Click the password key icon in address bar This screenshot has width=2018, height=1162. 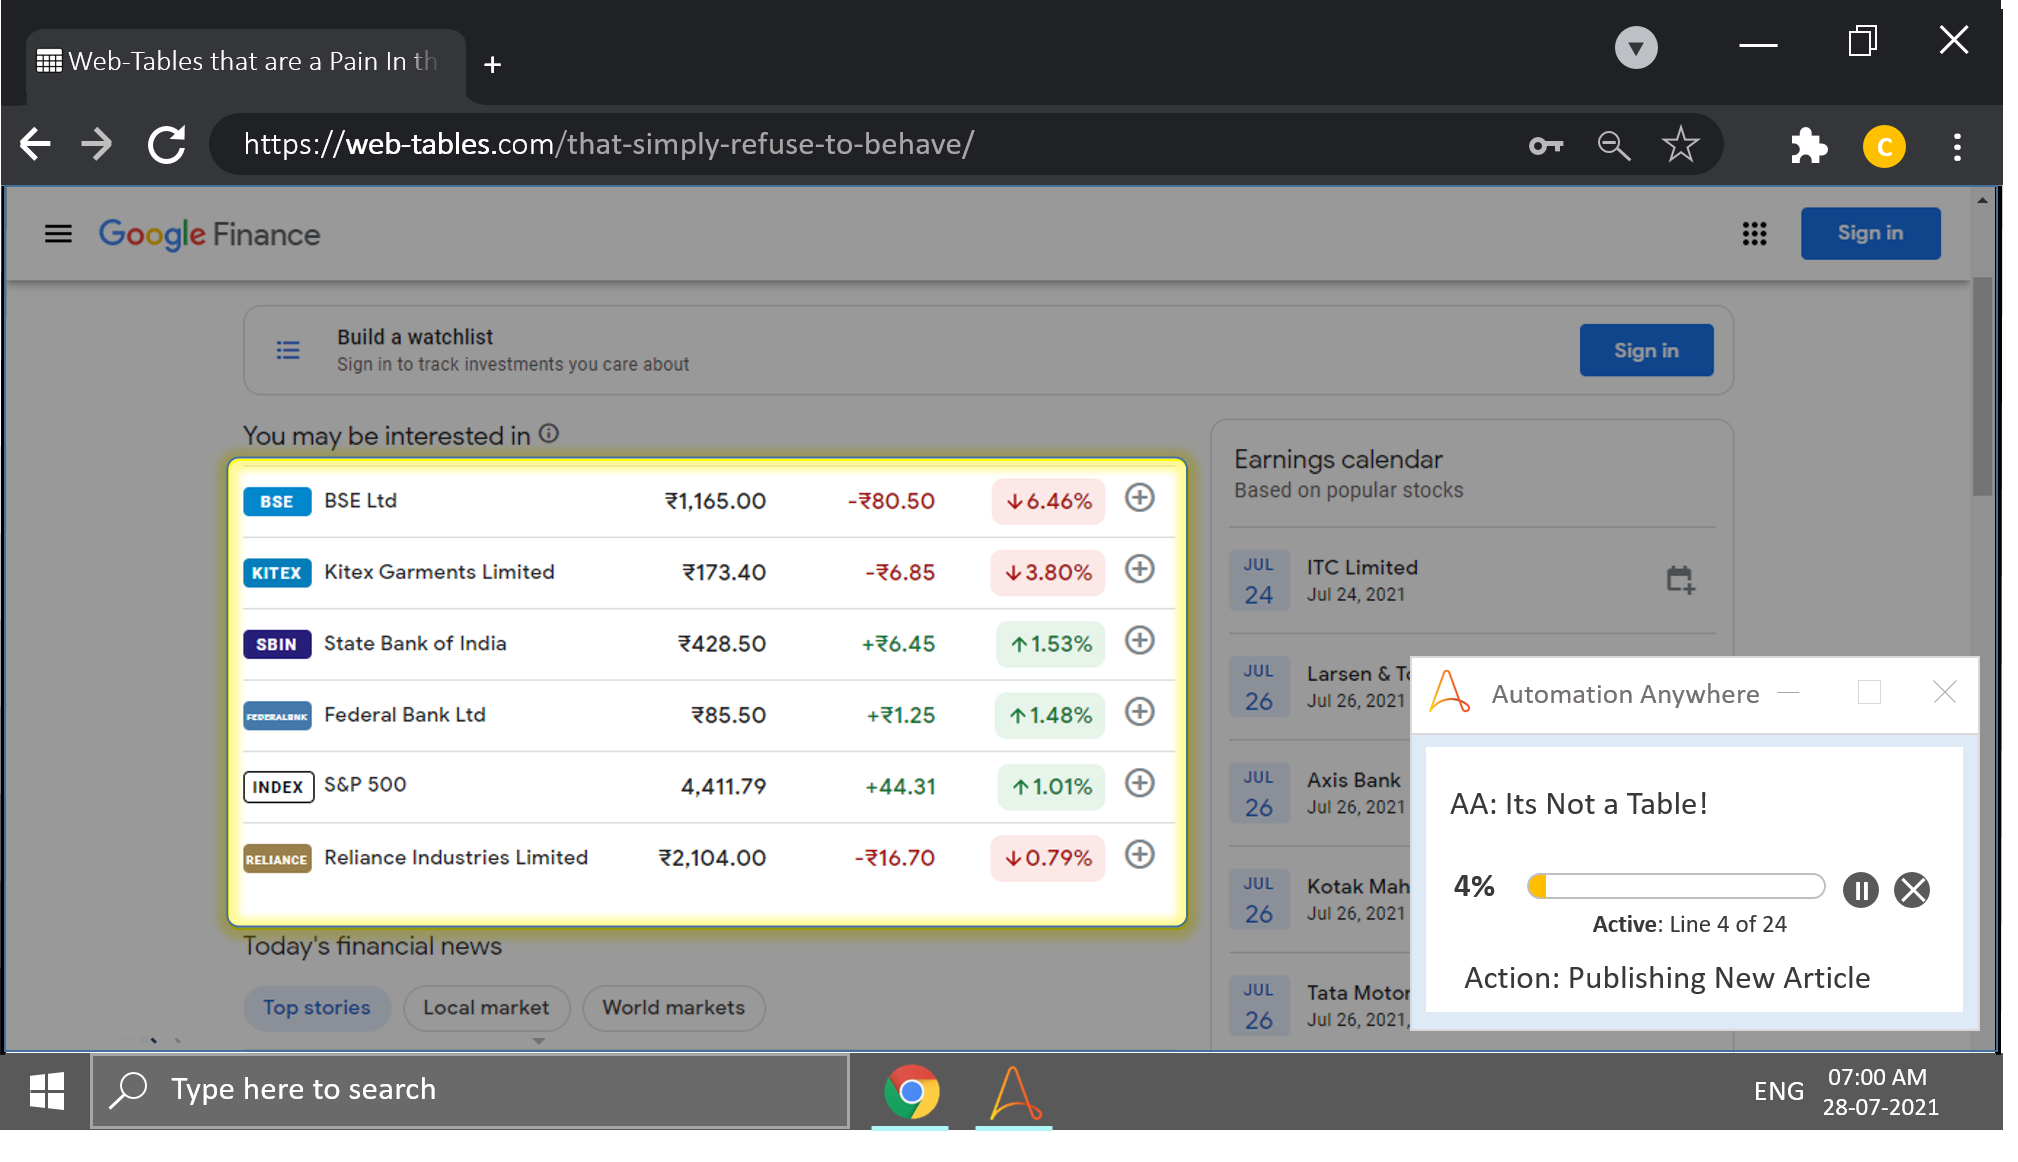pos(1546,146)
